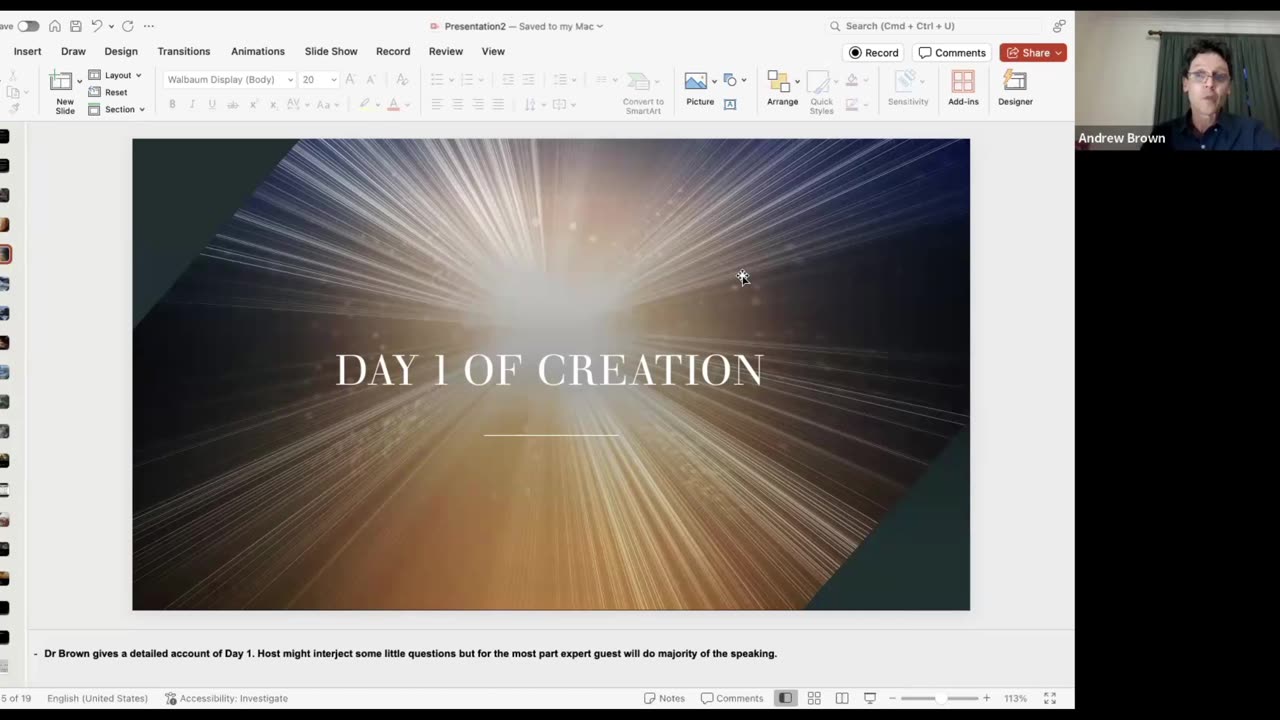Open the Animations tab
1280x720 pixels.
tap(258, 51)
